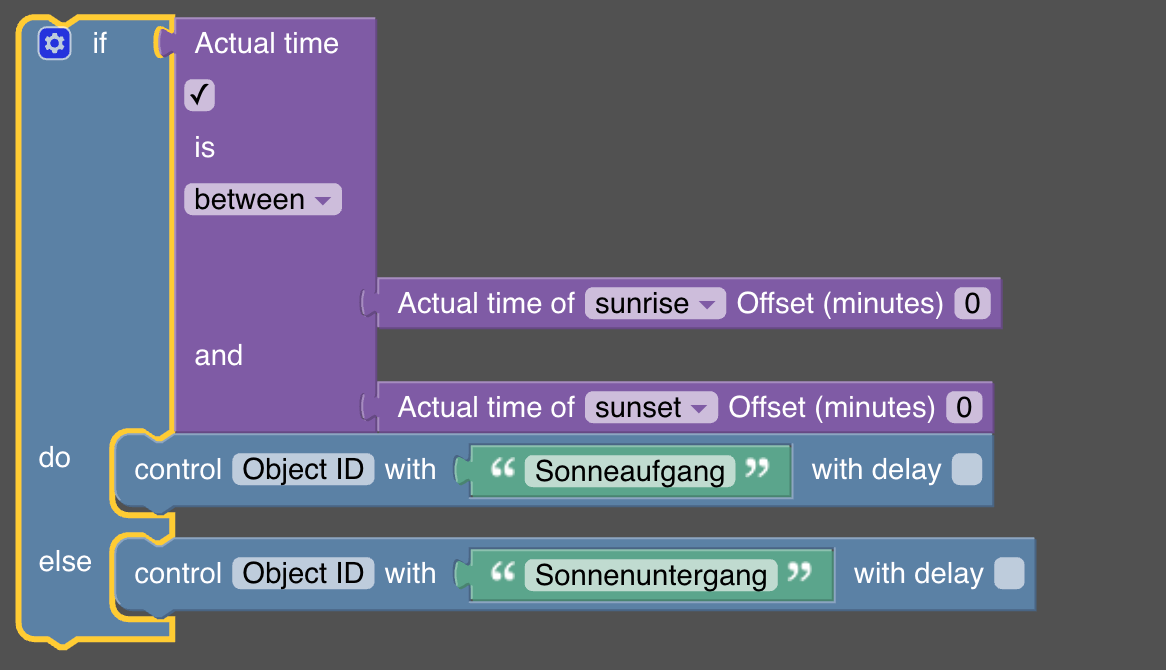
Task: Click closing quote icon of Sonnenuntergang block
Action: tap(799, 573)
